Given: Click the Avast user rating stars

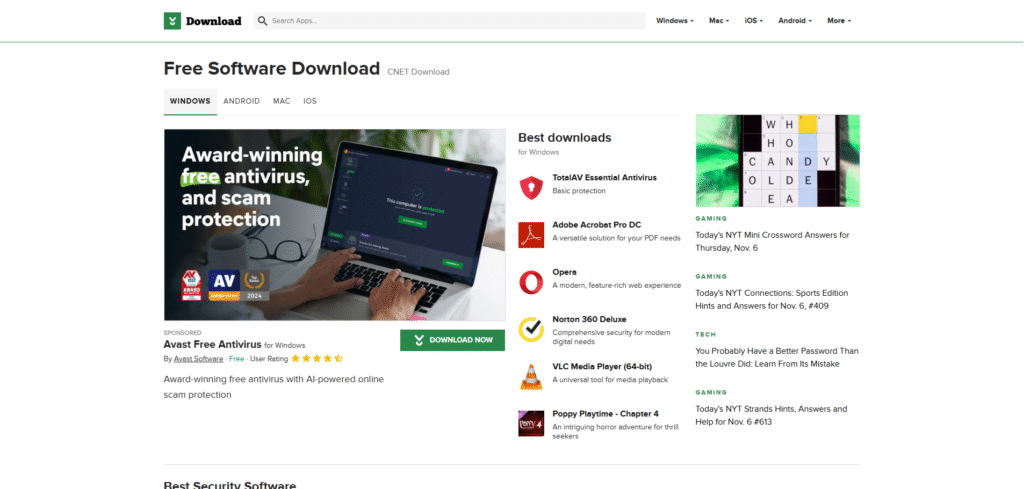Looking at the screenshot, I should [x=317, y=358].
